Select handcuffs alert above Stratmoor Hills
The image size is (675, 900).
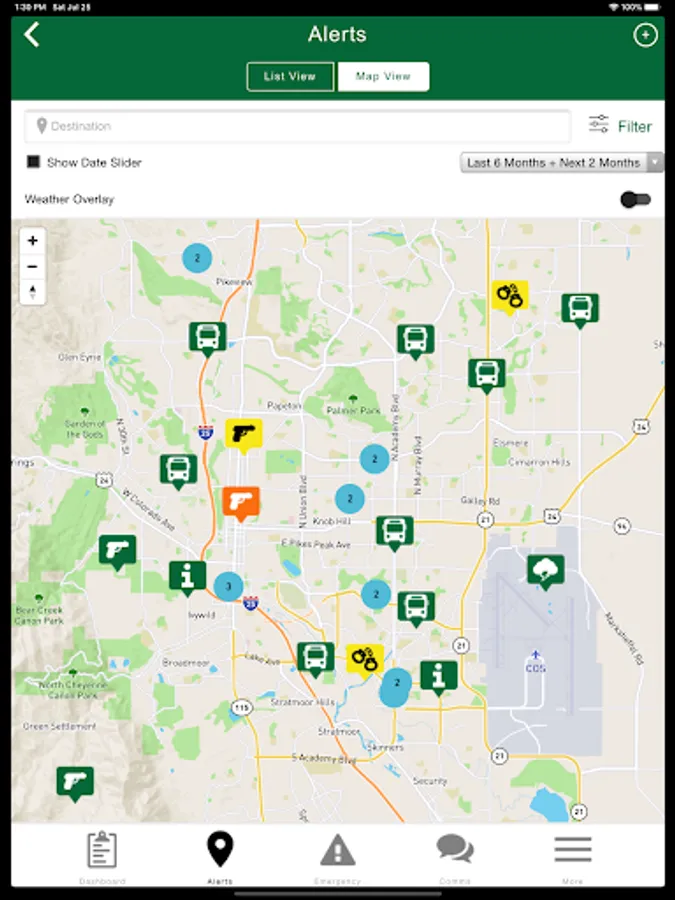point(365,660)
